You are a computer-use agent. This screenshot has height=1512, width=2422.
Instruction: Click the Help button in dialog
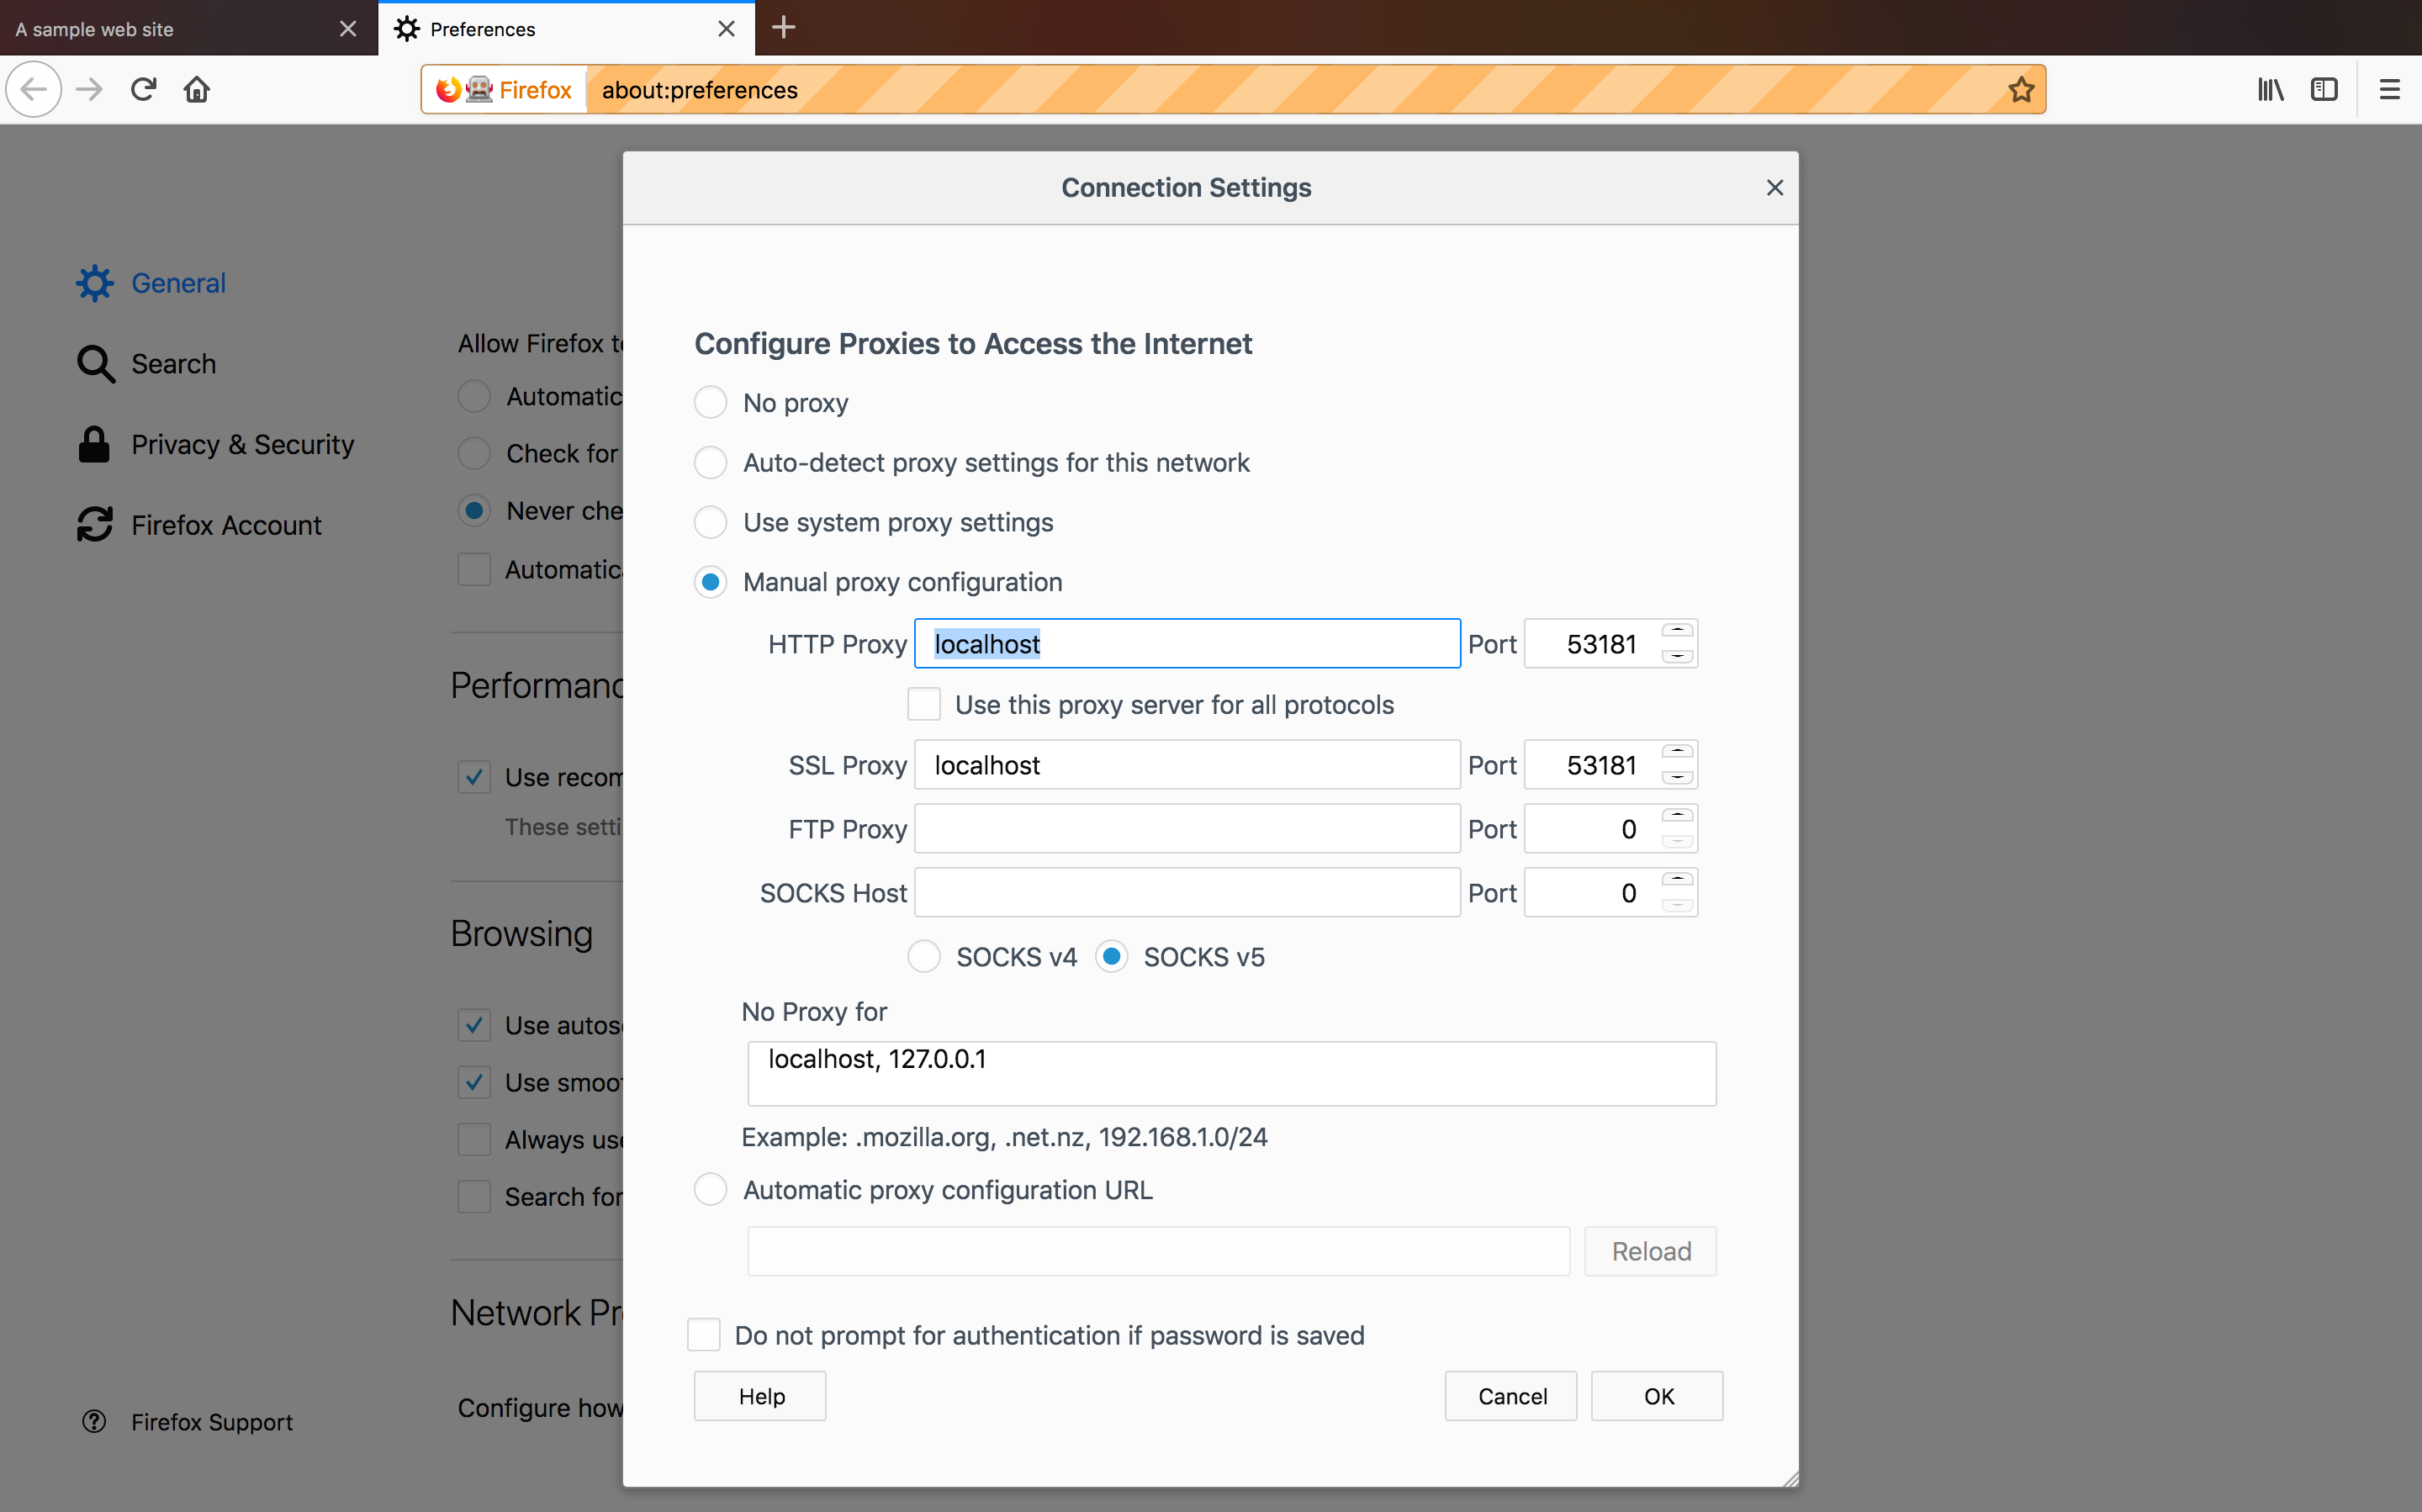[x=760, y=1396]
